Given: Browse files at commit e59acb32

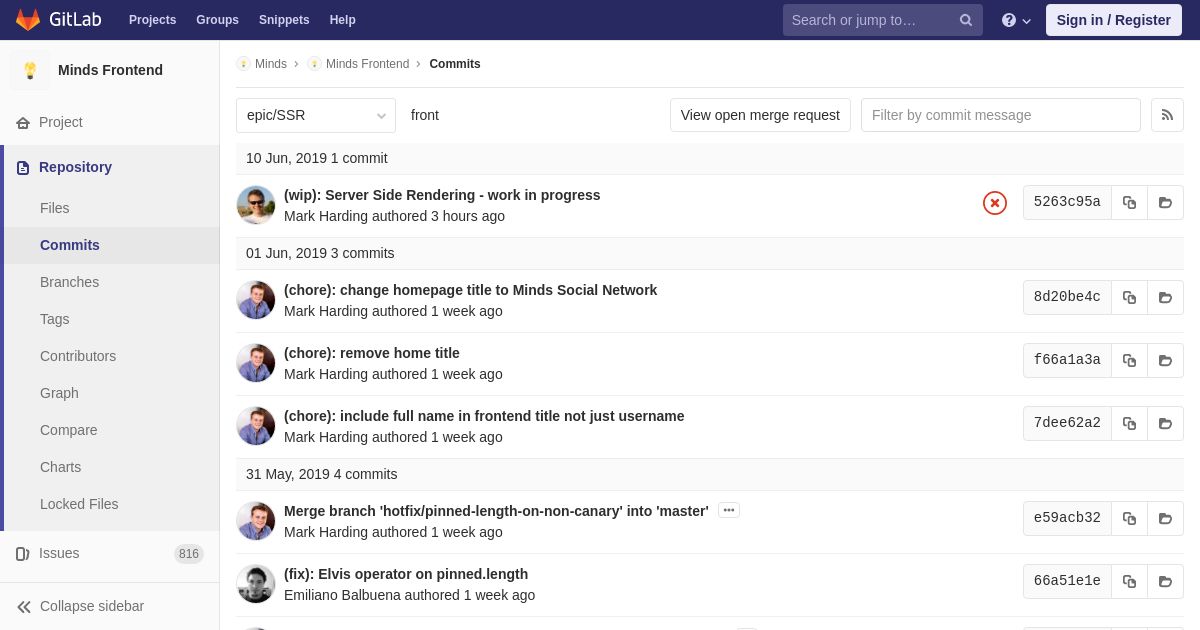Looking at the screenshot, I should 1165,518.
